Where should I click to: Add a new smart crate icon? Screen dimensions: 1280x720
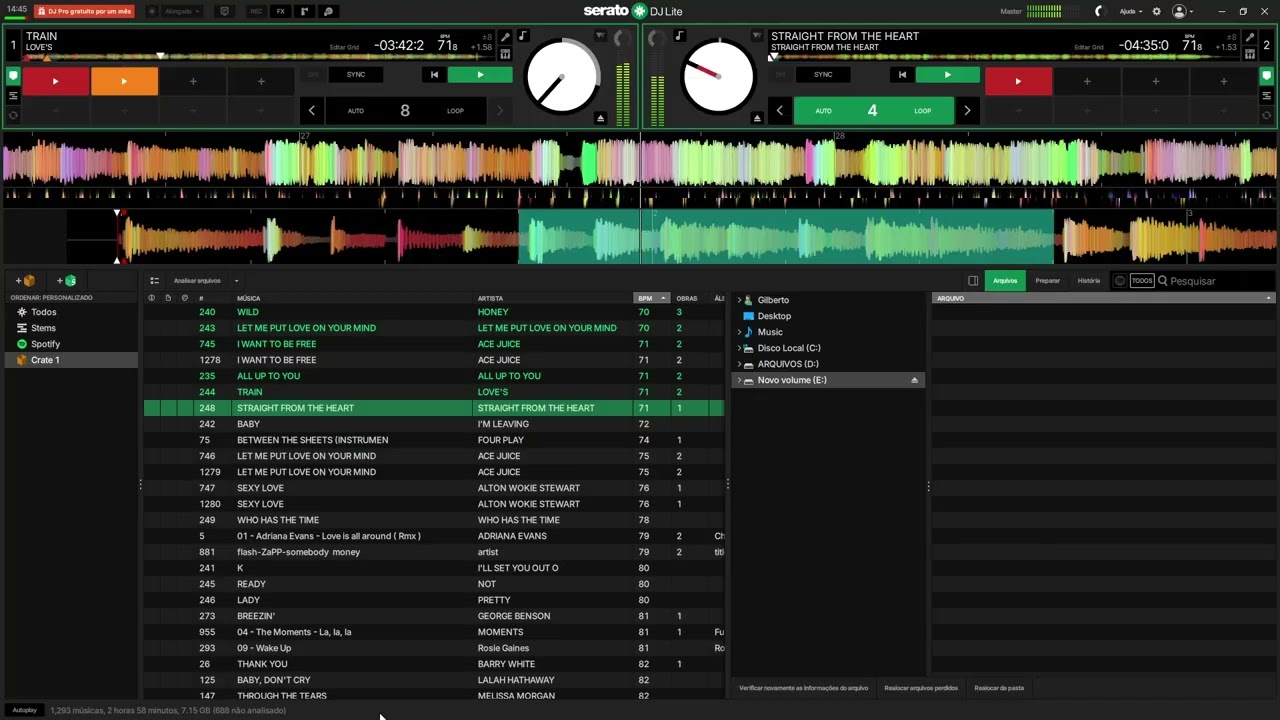[66, 281]
